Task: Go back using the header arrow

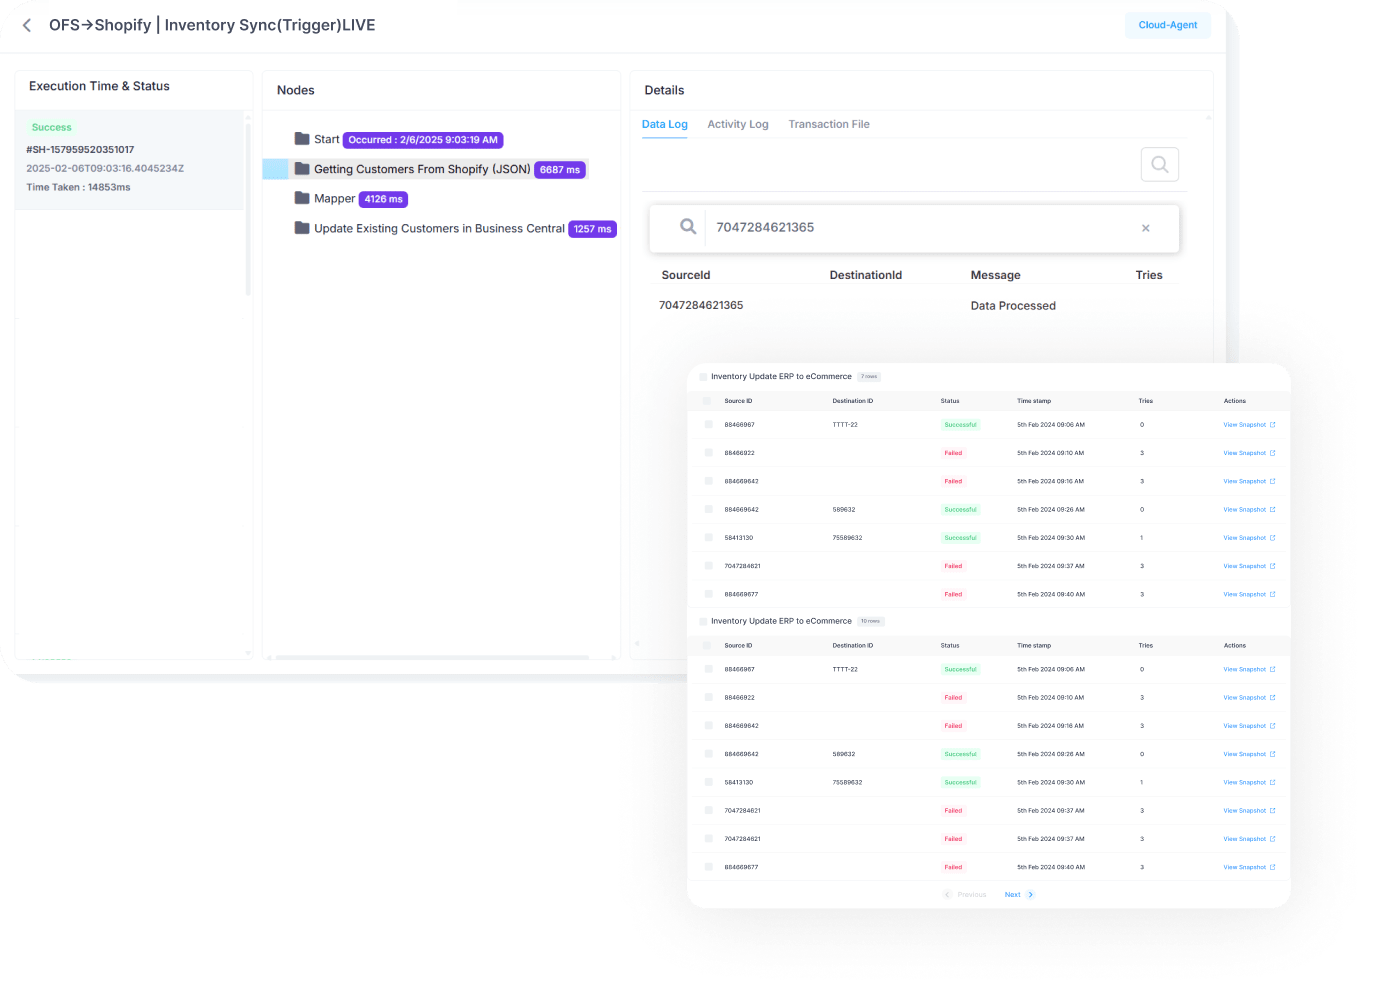Action: click(27, 26)
